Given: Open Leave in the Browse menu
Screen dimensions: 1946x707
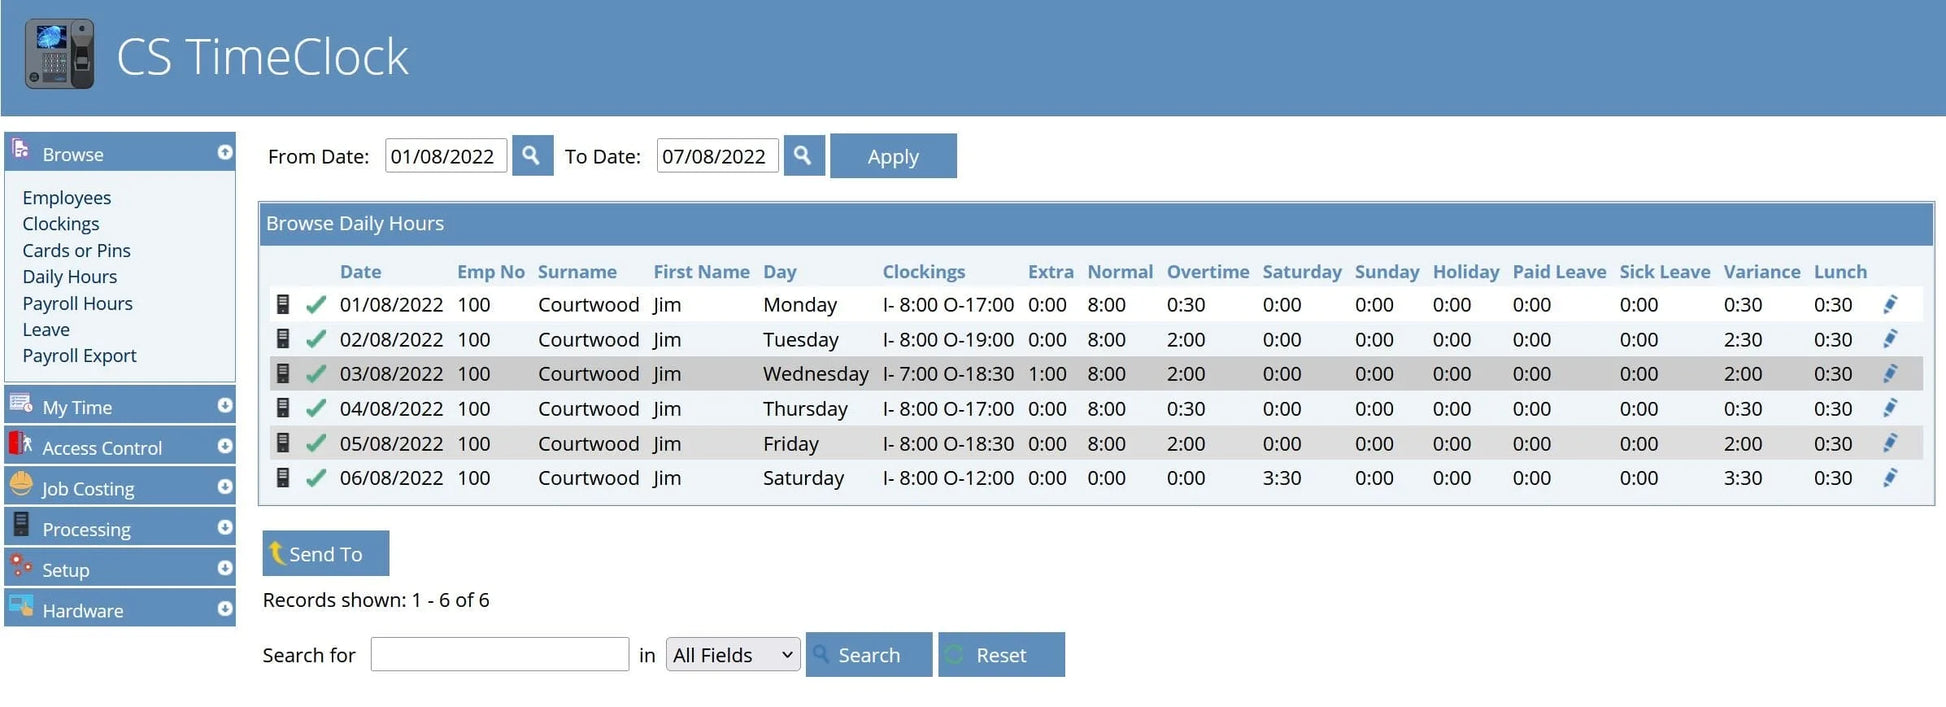Looking at the screenshot, I should pos(46,329).
